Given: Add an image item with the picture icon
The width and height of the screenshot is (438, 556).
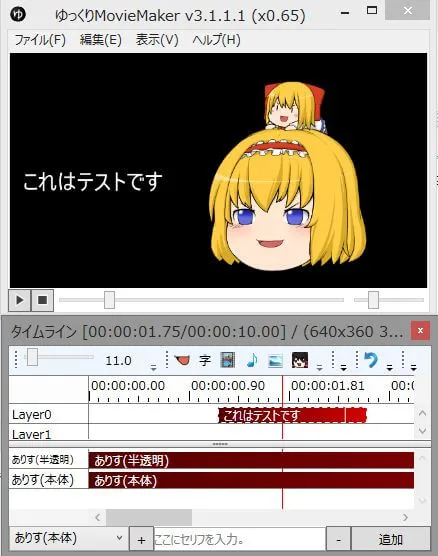Looking at the screenshot, I should click(x=275, y=360).
